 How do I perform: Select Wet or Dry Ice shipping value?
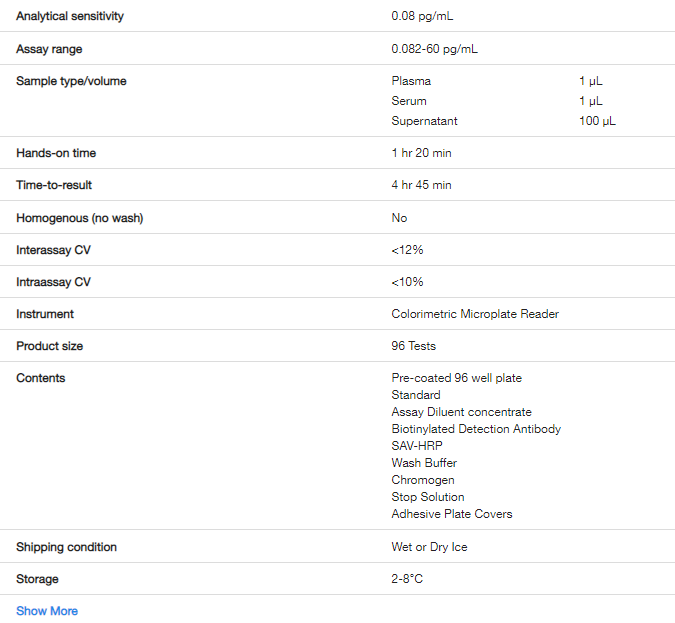point(429,547)
